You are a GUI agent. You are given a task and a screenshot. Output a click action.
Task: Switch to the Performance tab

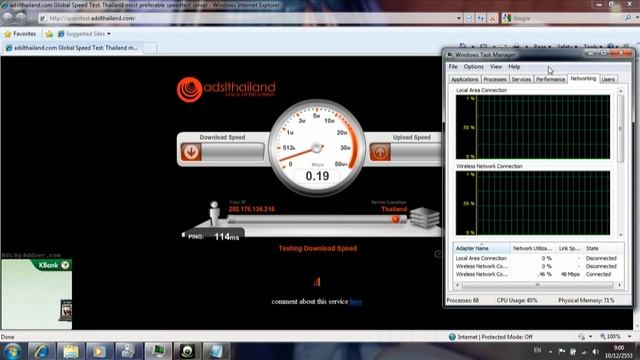550,79
